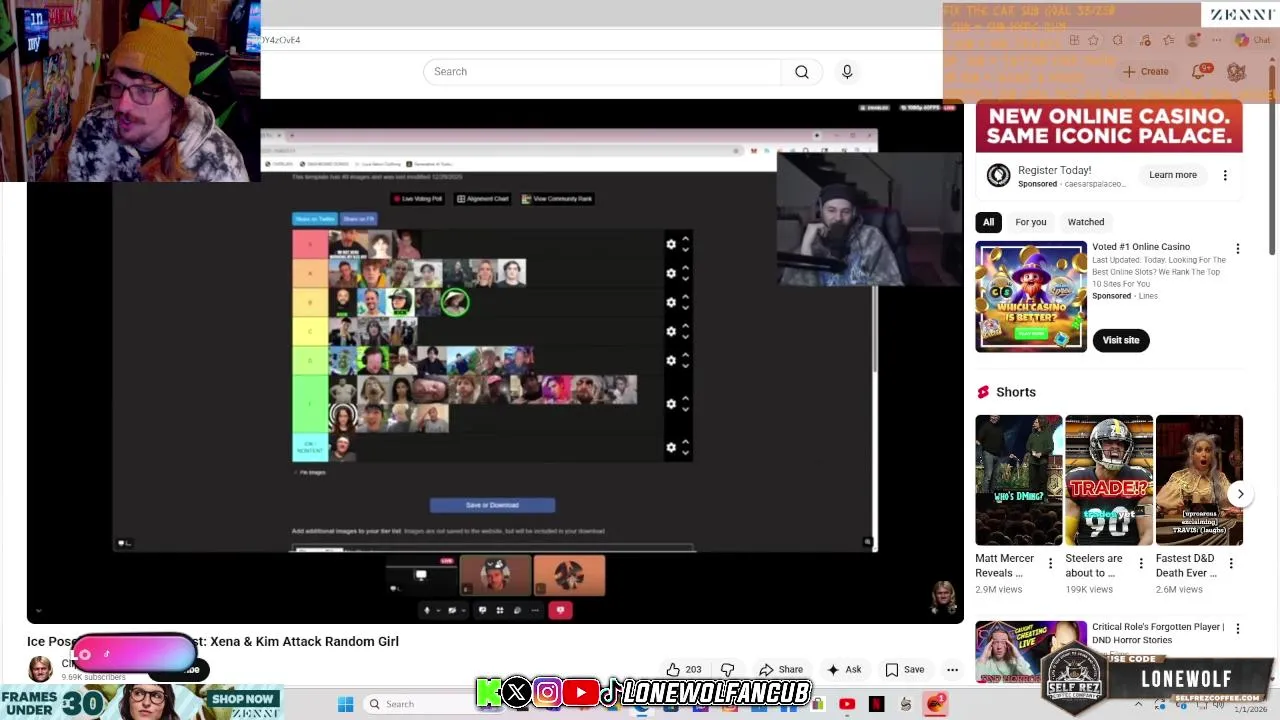Image resolution: width=1280 pixels, height=720 pixels.
Task: Open browser settings and more ellipsis
Action: click(x=1216, y=40)
